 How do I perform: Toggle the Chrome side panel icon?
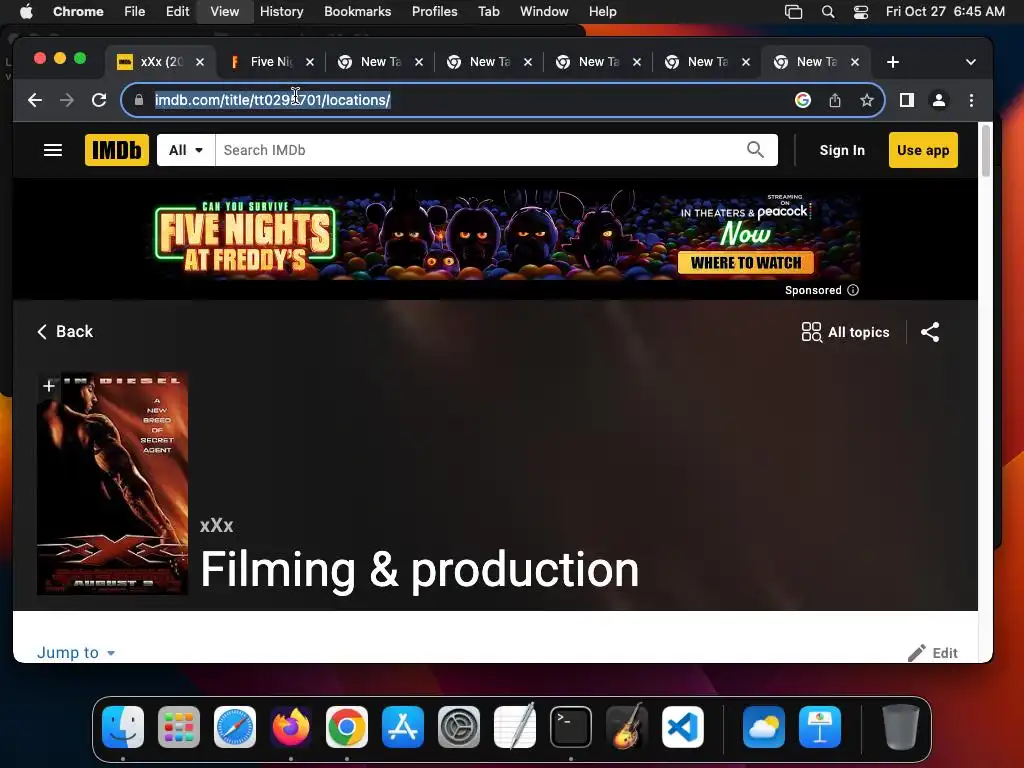coord(906,100)
